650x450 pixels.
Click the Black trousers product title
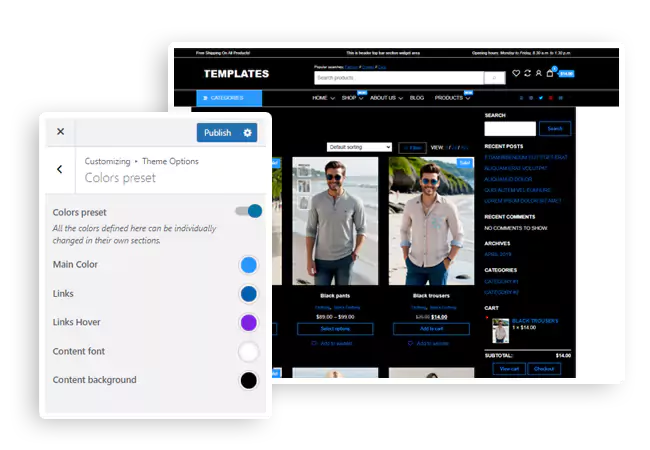coord(431,296)
